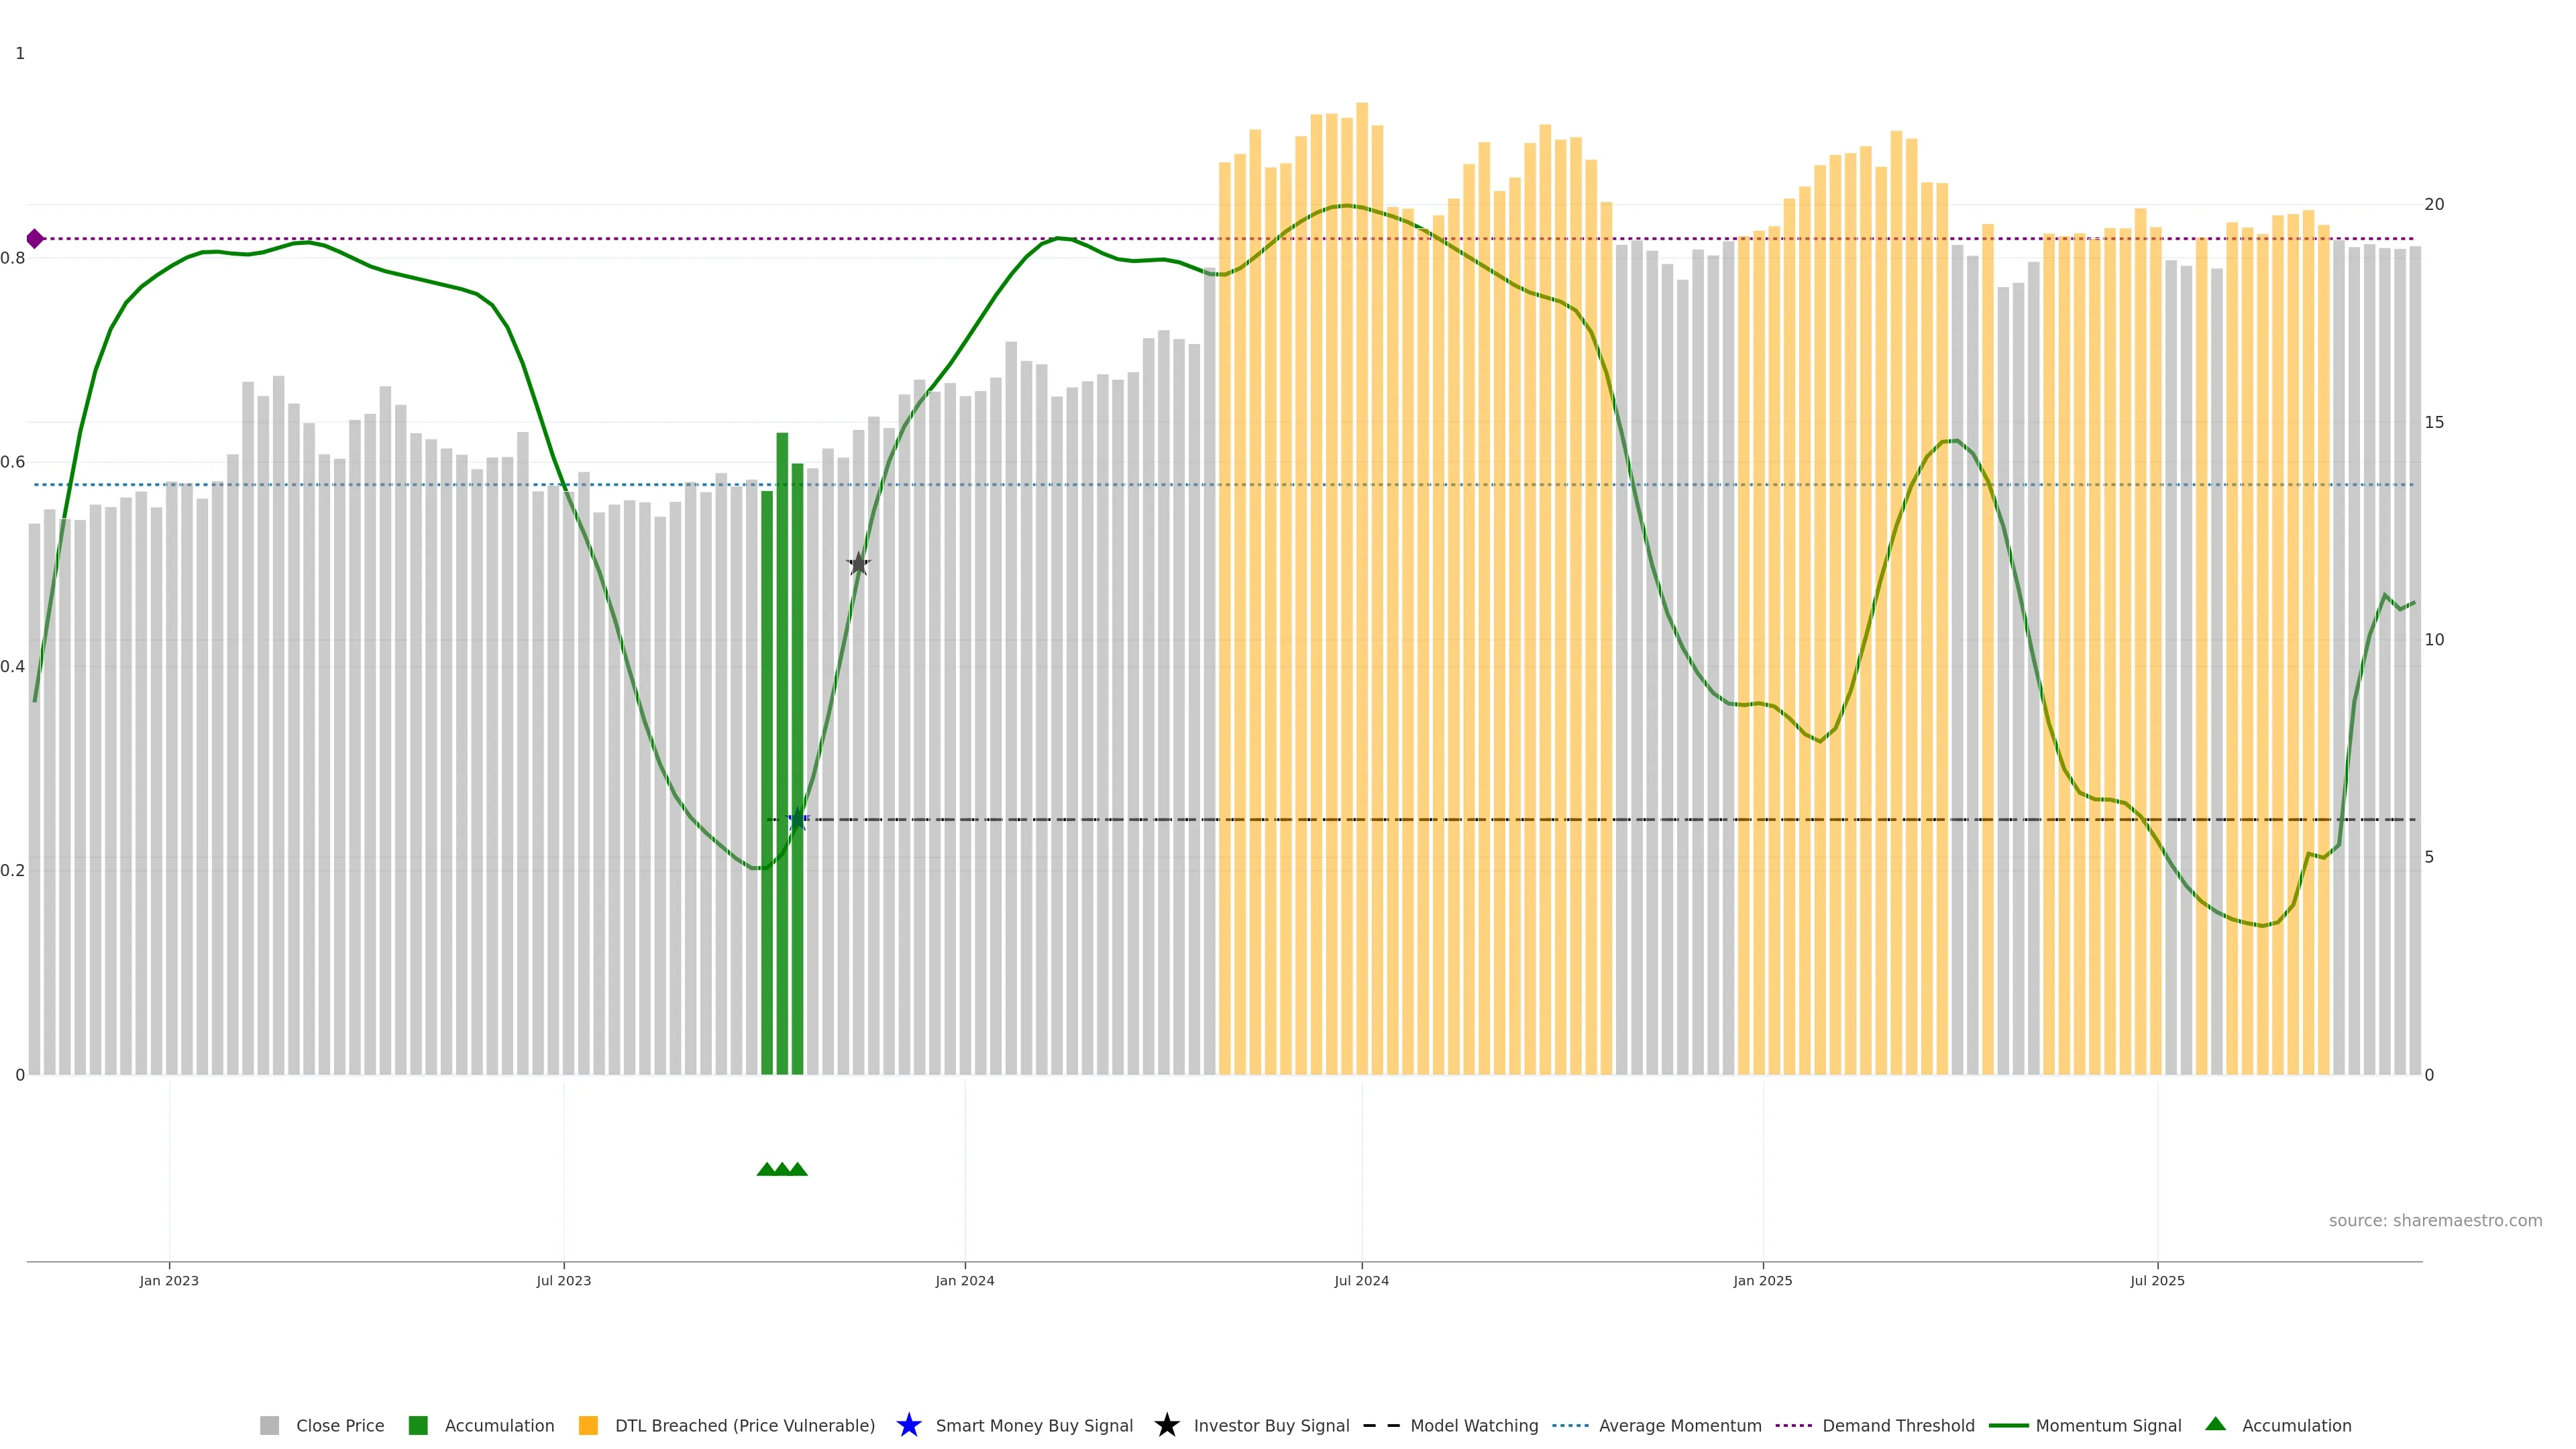Click the black Investor Buy Signal star on the chart
This screenshot has height=1449, width=2576.
point(859,564)
